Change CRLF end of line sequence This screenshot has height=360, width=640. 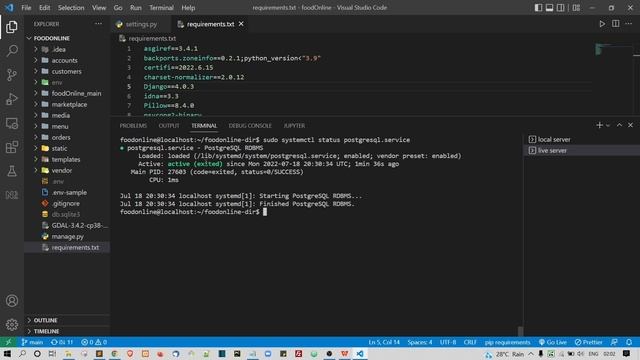click(470, 342)
